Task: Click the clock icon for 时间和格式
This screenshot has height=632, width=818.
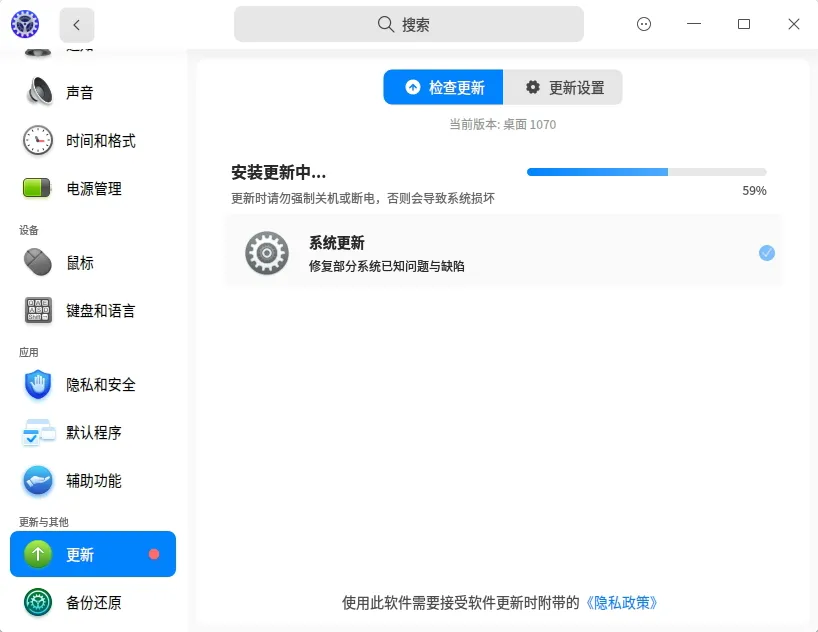Action: 38,140
